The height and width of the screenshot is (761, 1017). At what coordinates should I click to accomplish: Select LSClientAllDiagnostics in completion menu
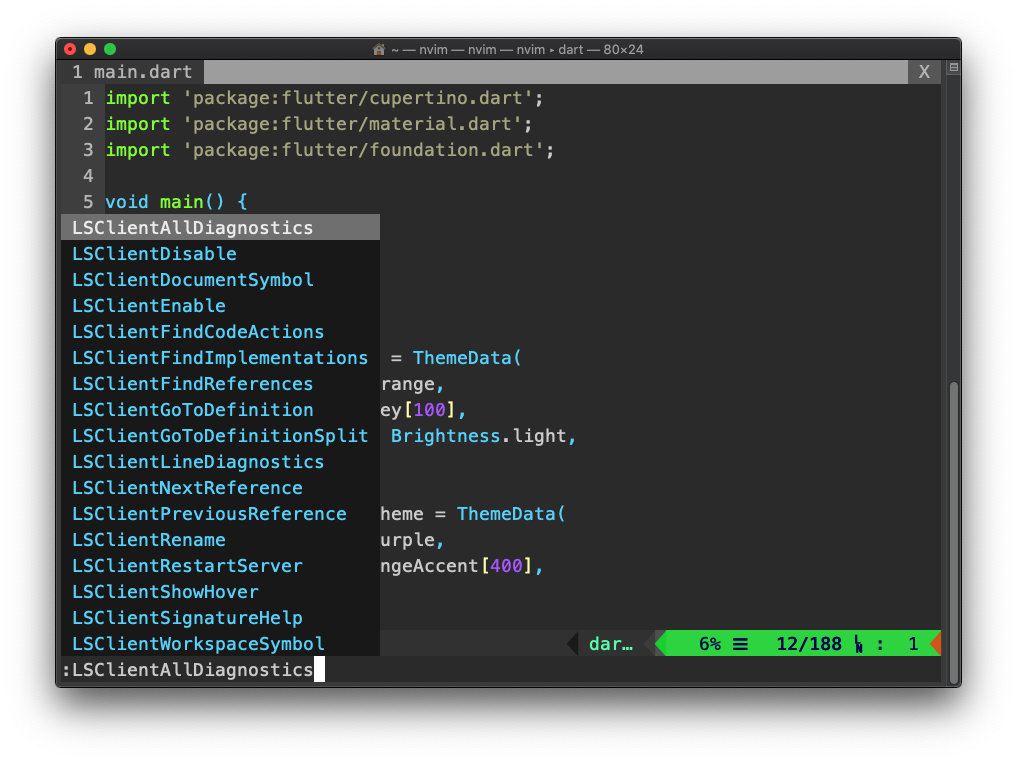click(x=221, y=228)
